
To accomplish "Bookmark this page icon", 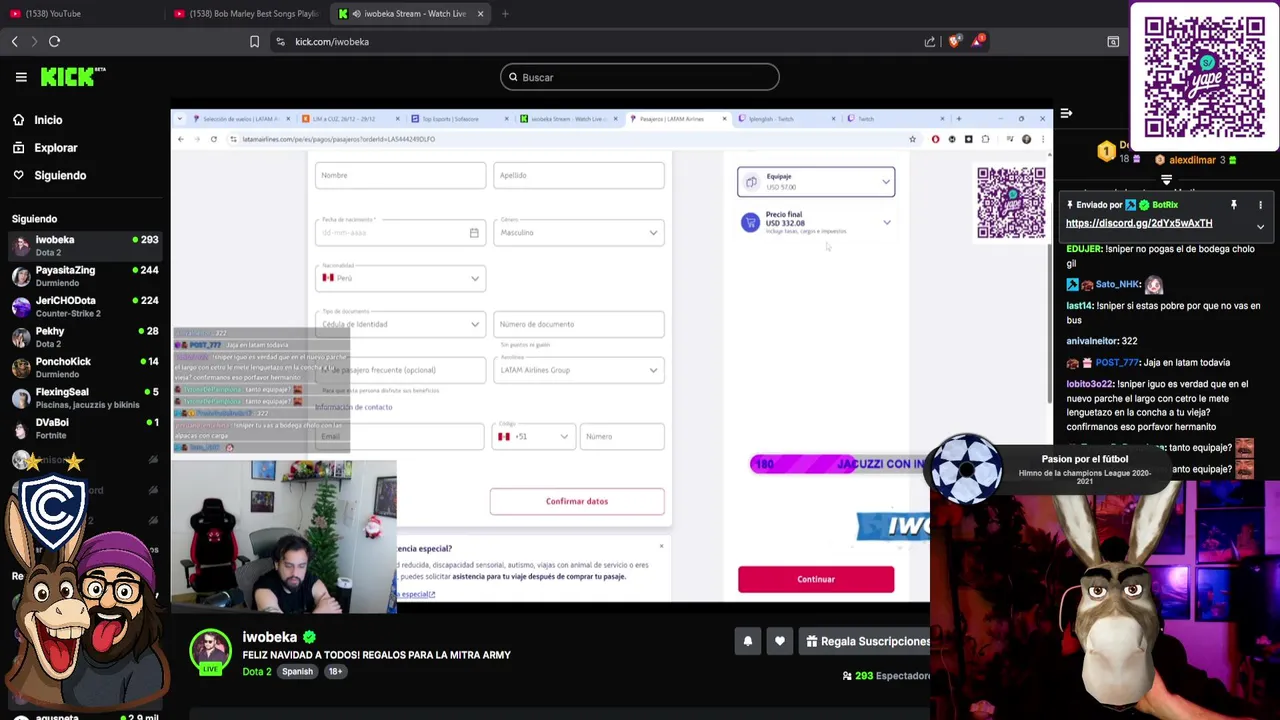I will coord(254,41).
